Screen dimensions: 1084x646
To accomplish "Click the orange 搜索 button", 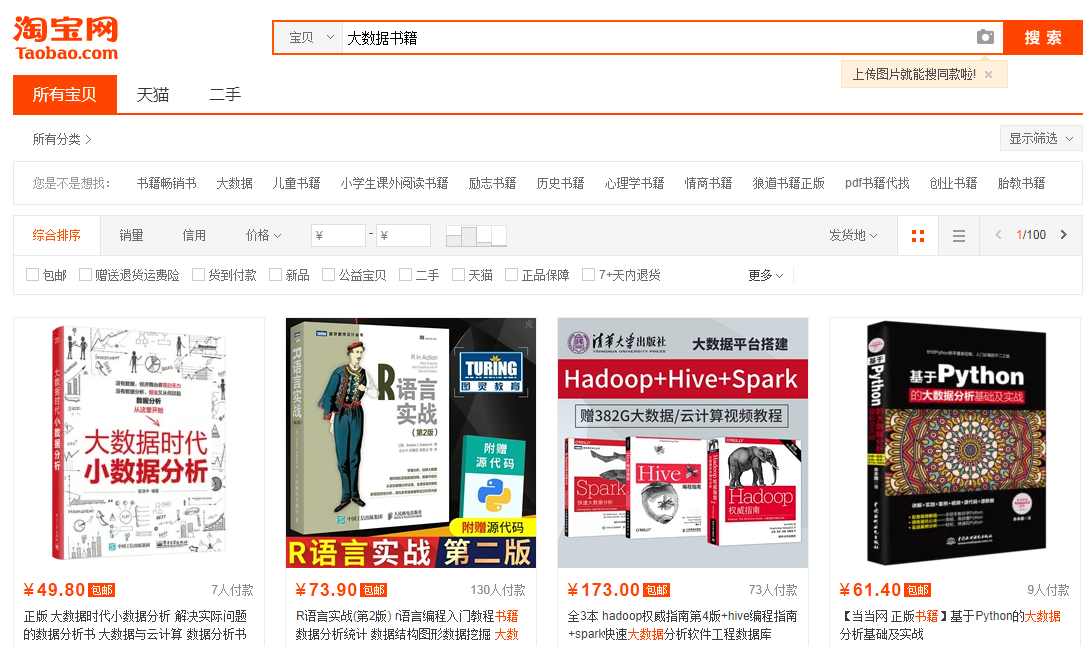I will click(x=1043, y=37).
